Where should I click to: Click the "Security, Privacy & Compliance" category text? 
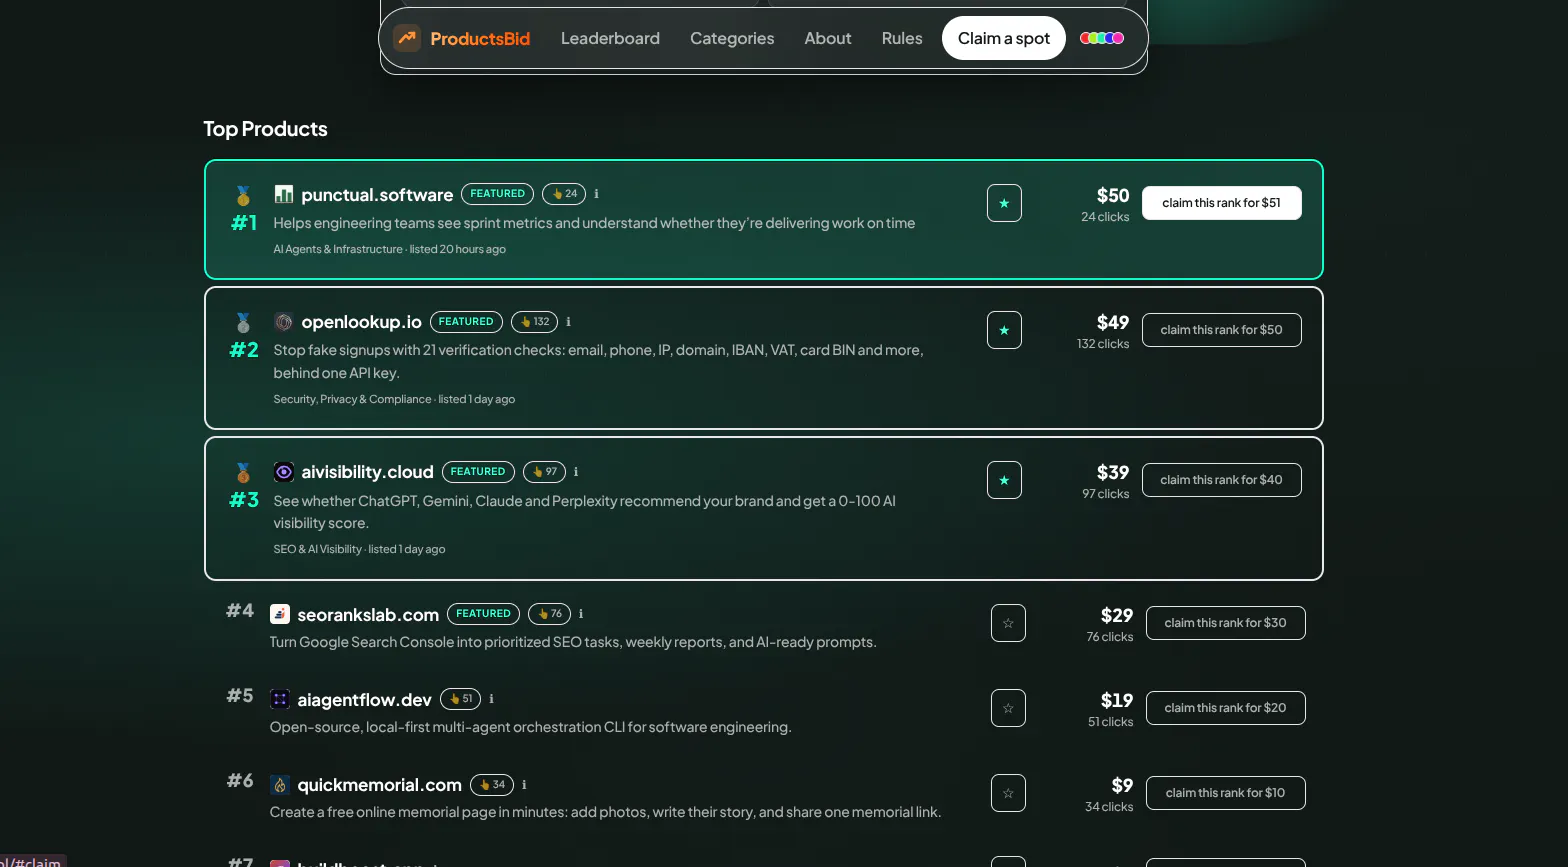coord(352,399)
